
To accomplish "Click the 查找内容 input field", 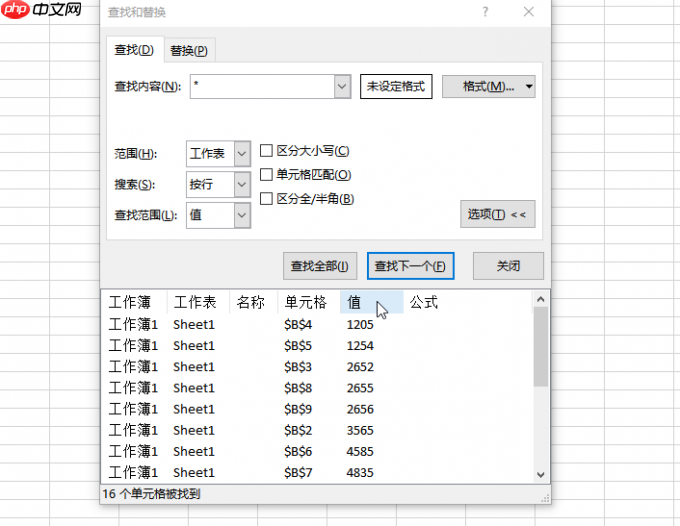I will pyautogui.click(x=262, y=86).
